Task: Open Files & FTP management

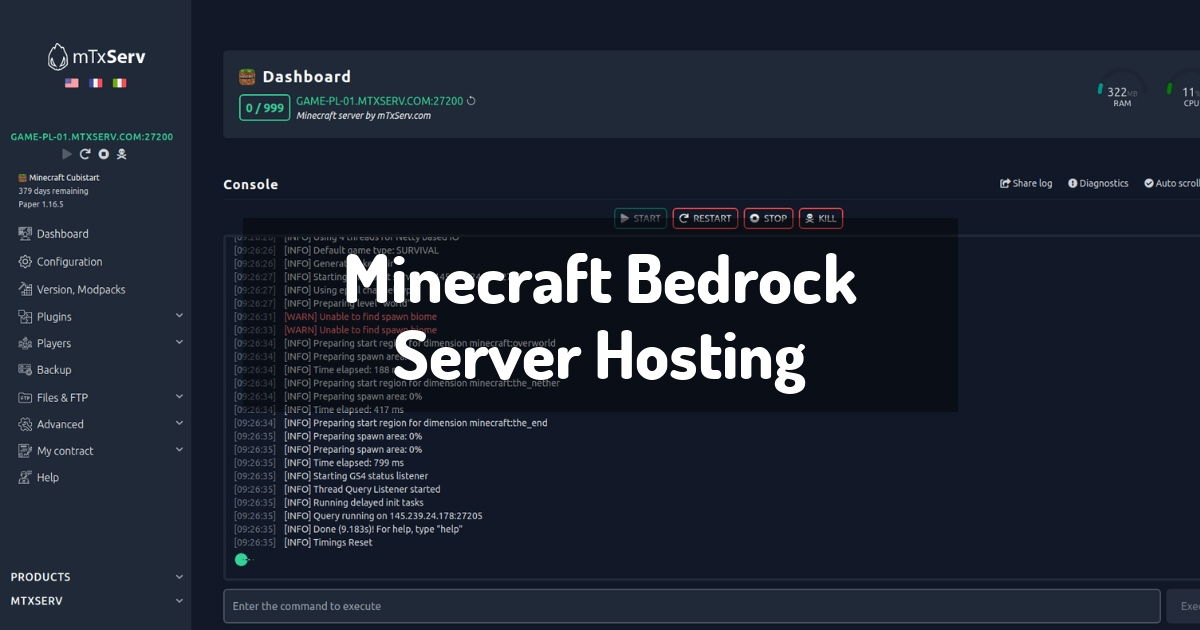Action: [60, 397]
